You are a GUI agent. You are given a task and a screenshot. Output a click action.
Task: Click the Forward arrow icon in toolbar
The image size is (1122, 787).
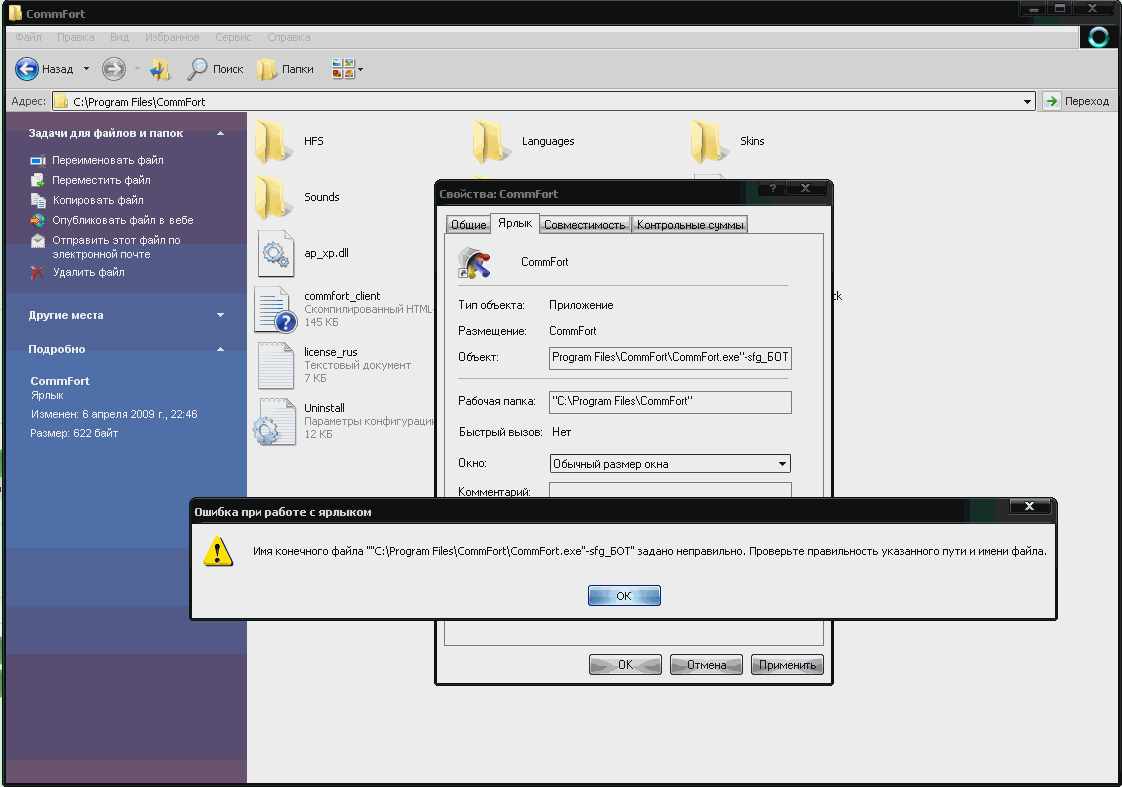pyautogui.click(x=114, y=69)
